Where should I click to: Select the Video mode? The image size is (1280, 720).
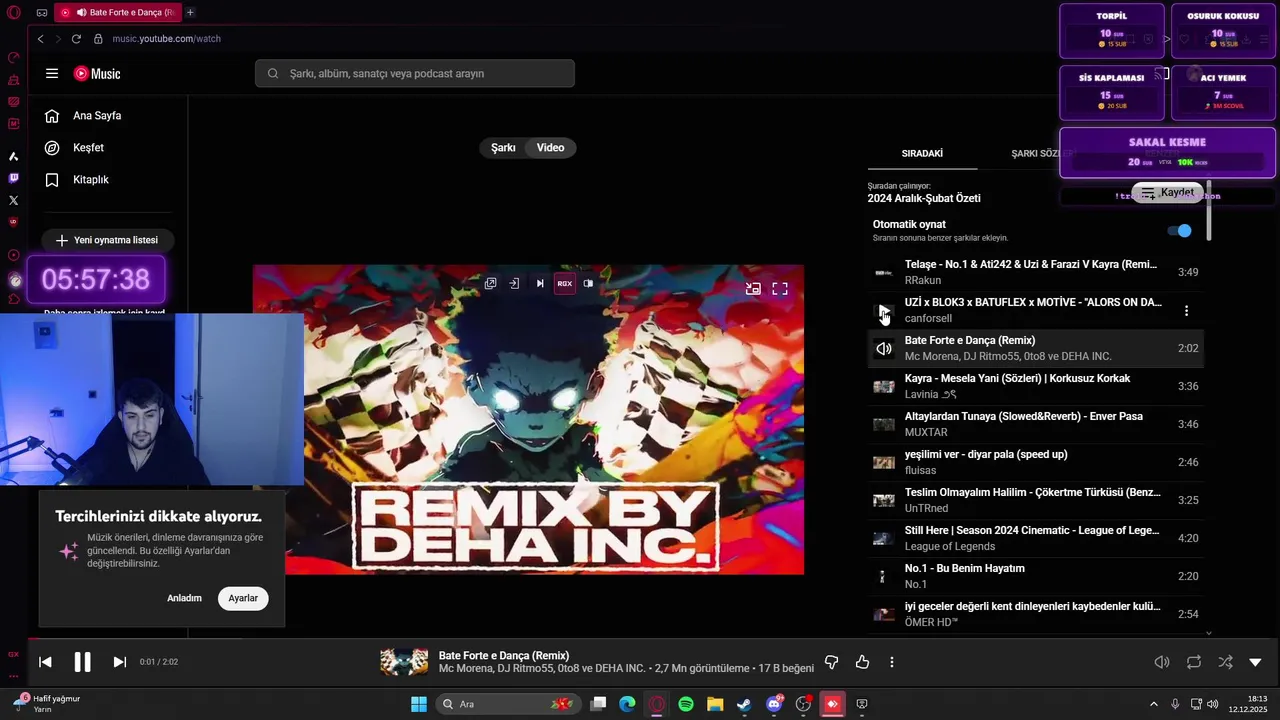[551, 148]
